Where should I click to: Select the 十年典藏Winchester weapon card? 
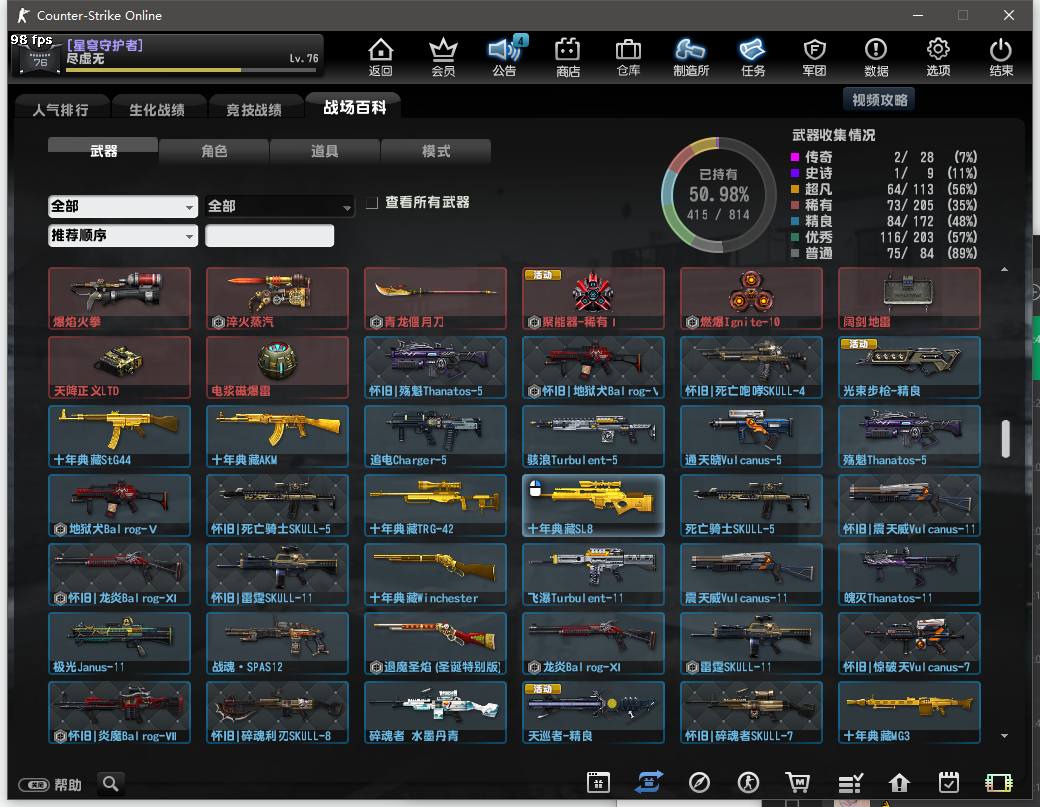point(435,574)
